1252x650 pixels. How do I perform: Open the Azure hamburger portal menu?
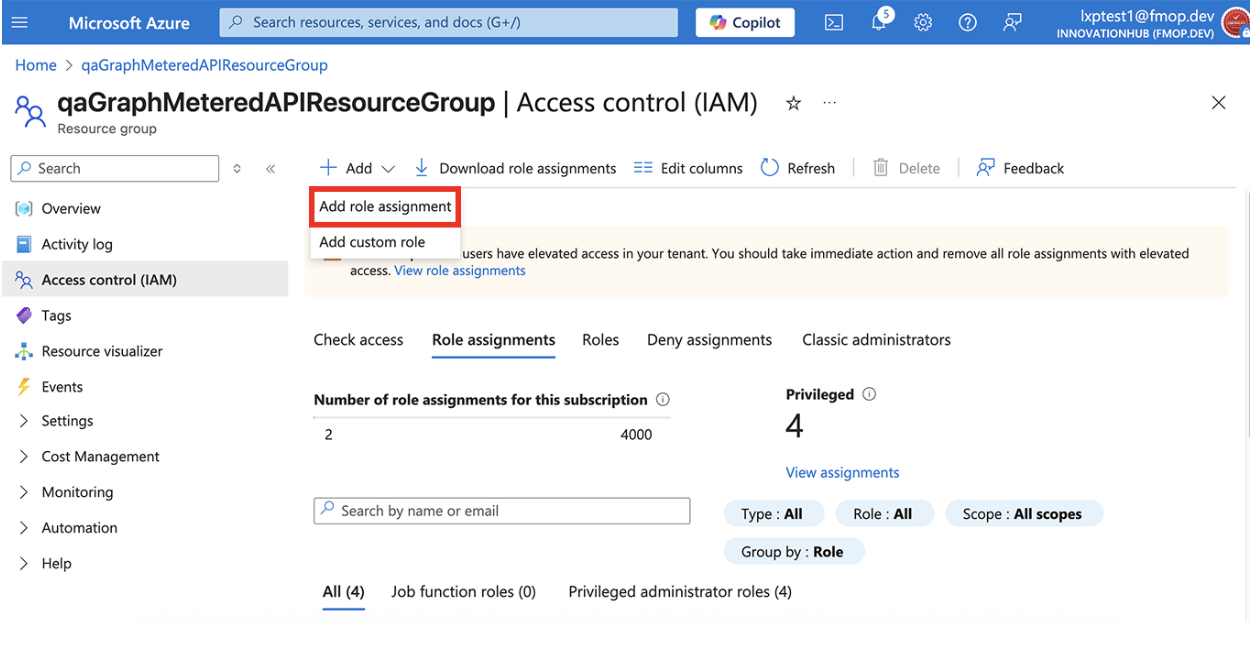click(x=21, y=23)
